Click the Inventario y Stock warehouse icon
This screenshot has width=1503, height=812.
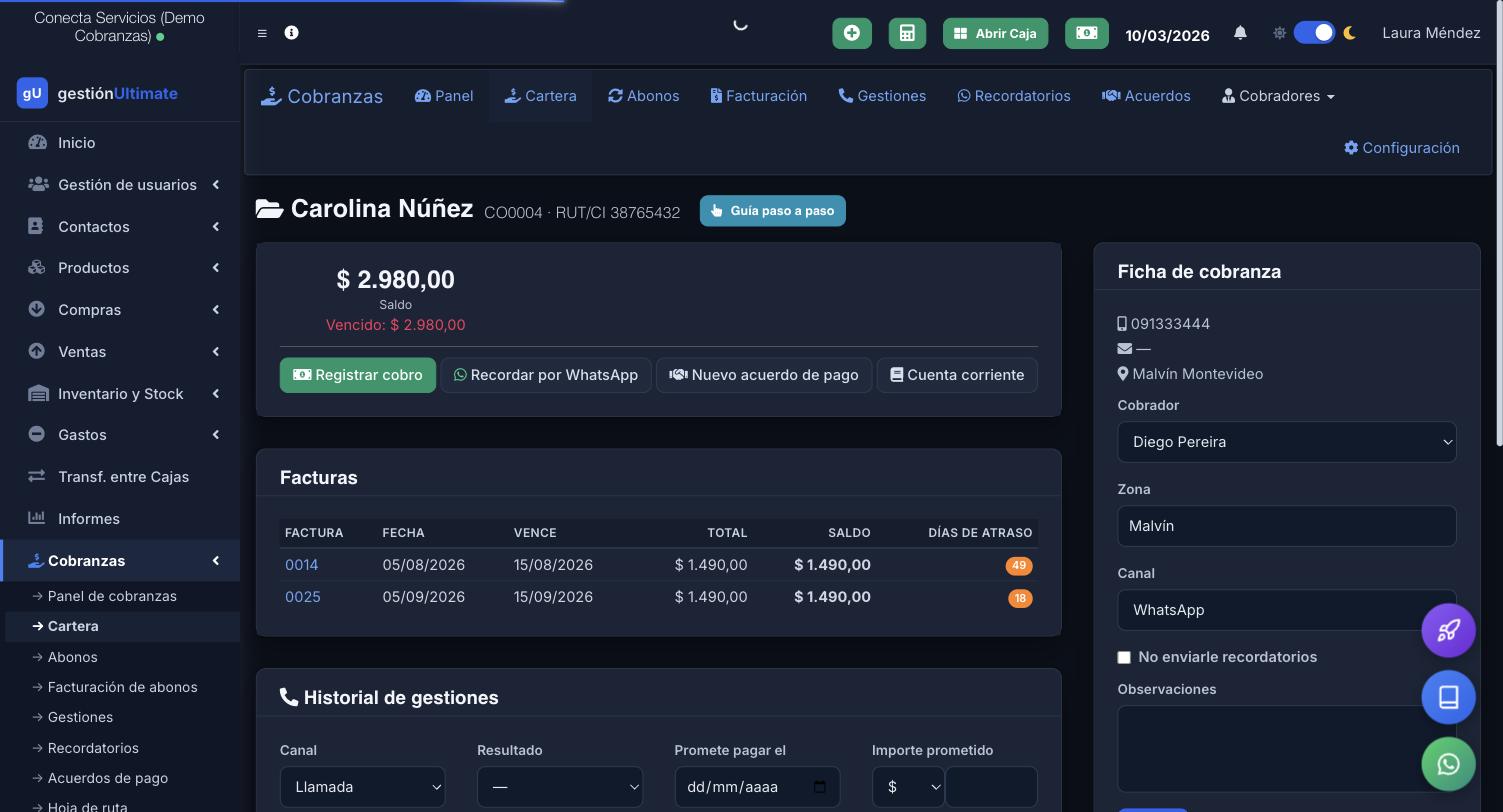[37, 394]
